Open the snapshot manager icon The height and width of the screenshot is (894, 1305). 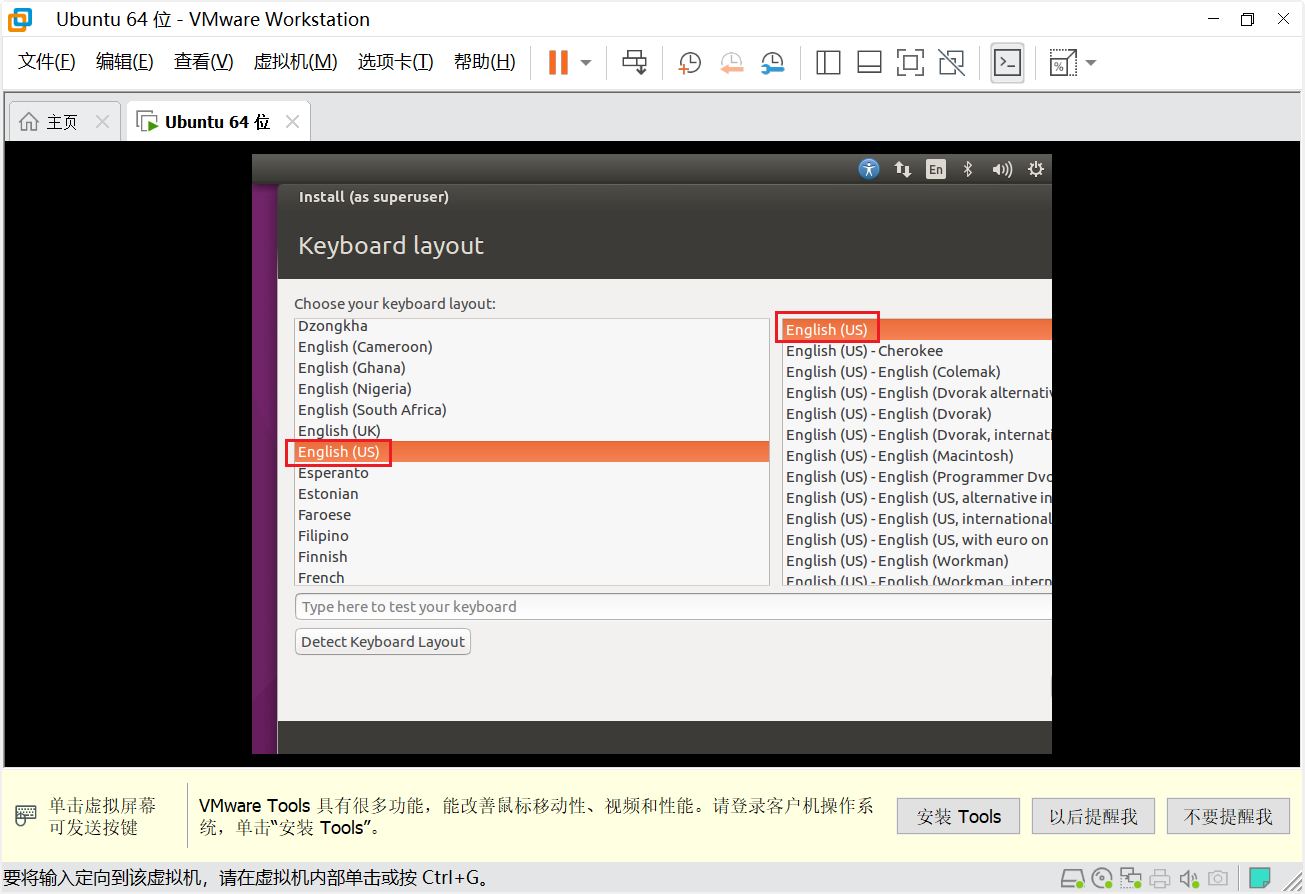[772, 63]
